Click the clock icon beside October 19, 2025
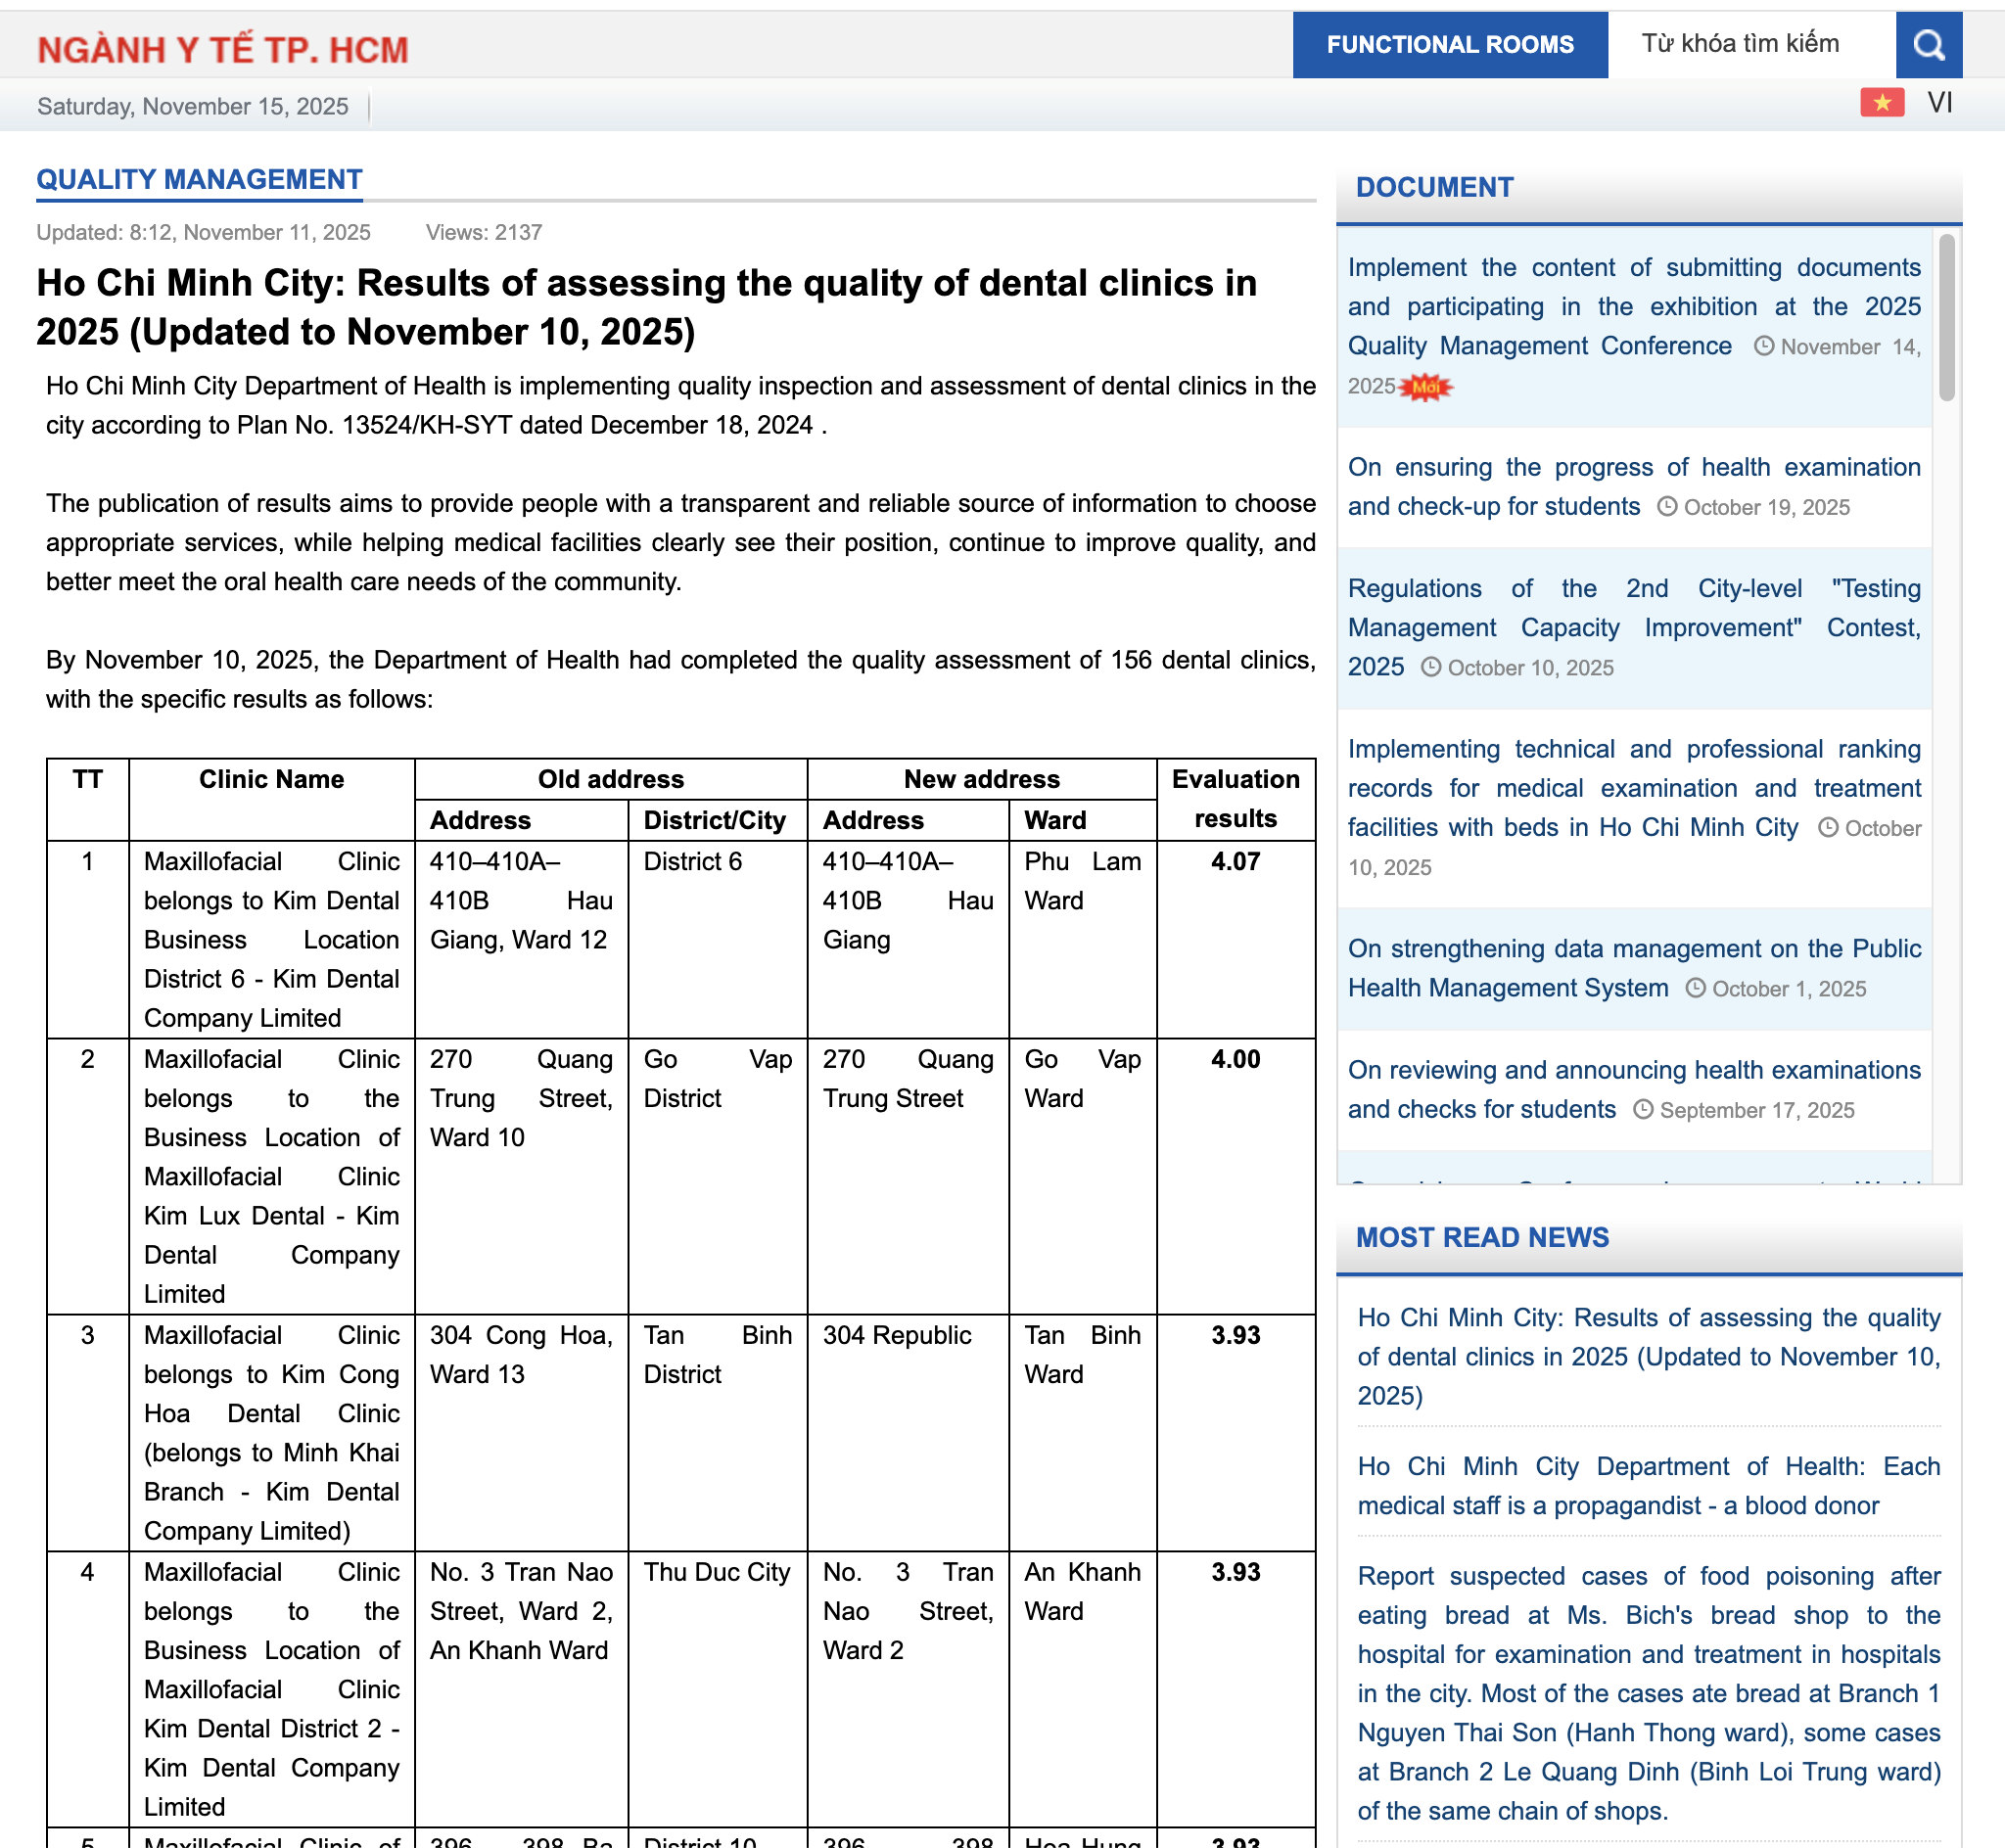2005x1848 pixels. pos(1668,507)
